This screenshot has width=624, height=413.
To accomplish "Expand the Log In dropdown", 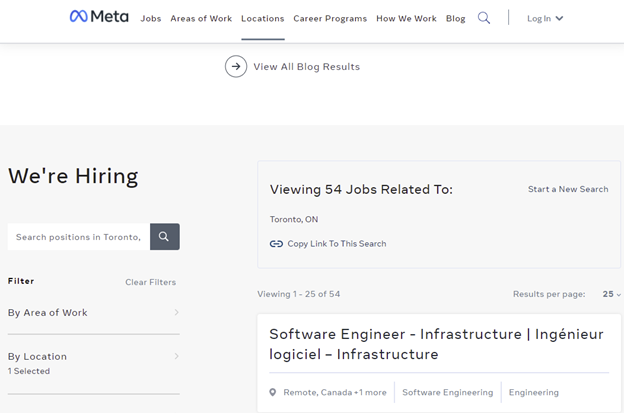I will click(x=545, y=18).
